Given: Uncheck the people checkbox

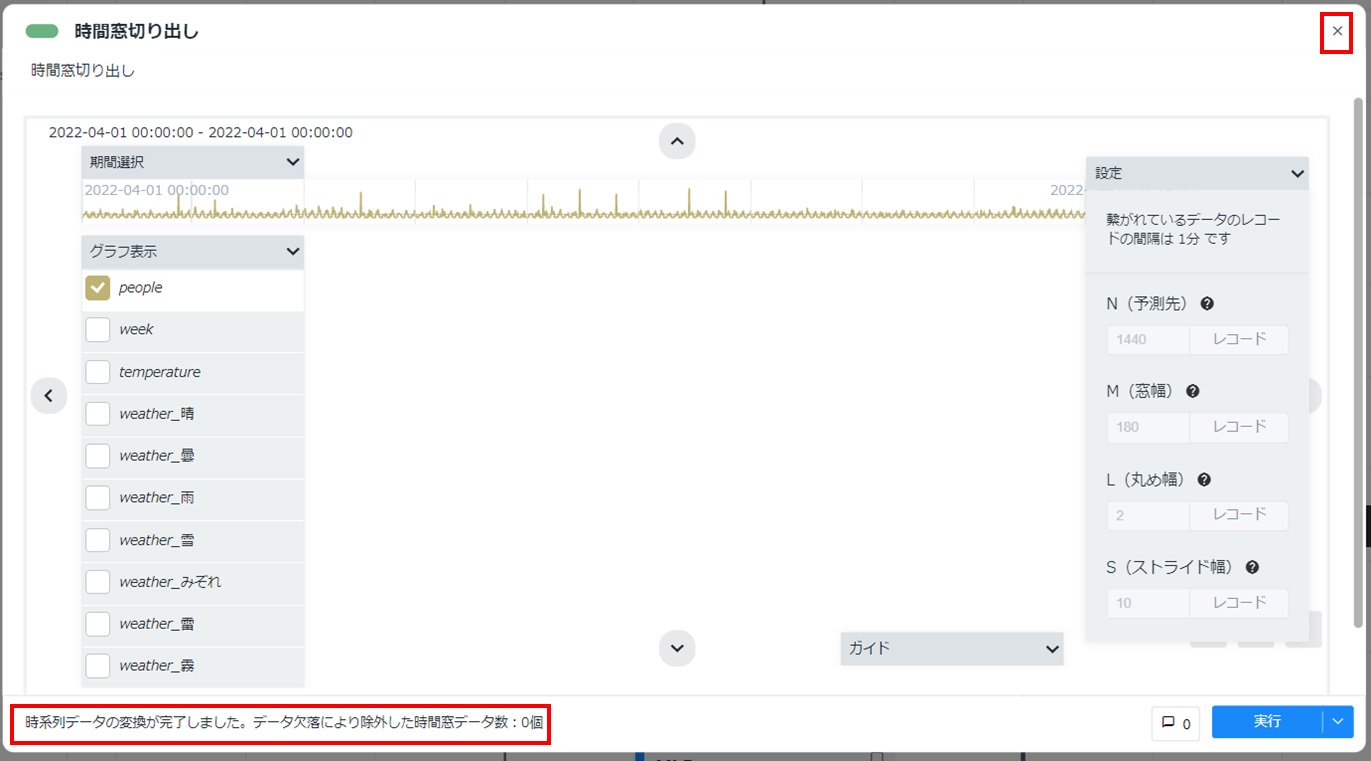Looking at the screenshot, I should [x=98, y=288].
